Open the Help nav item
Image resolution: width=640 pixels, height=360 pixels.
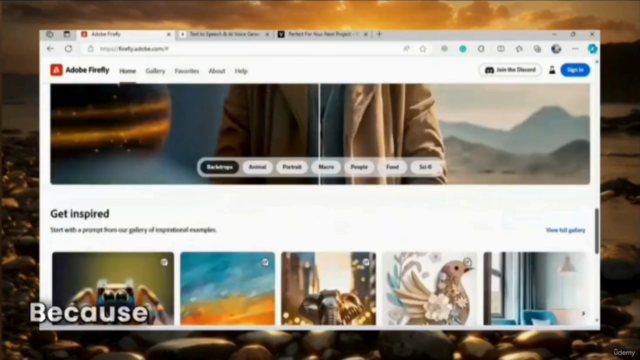pos(241,71)
